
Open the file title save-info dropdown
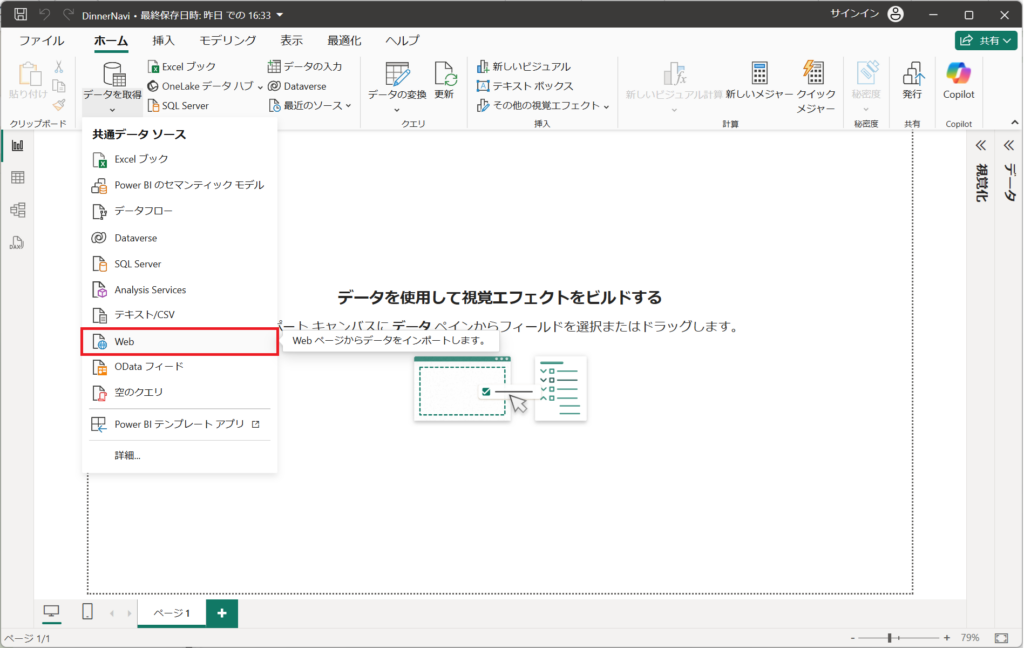280,14
